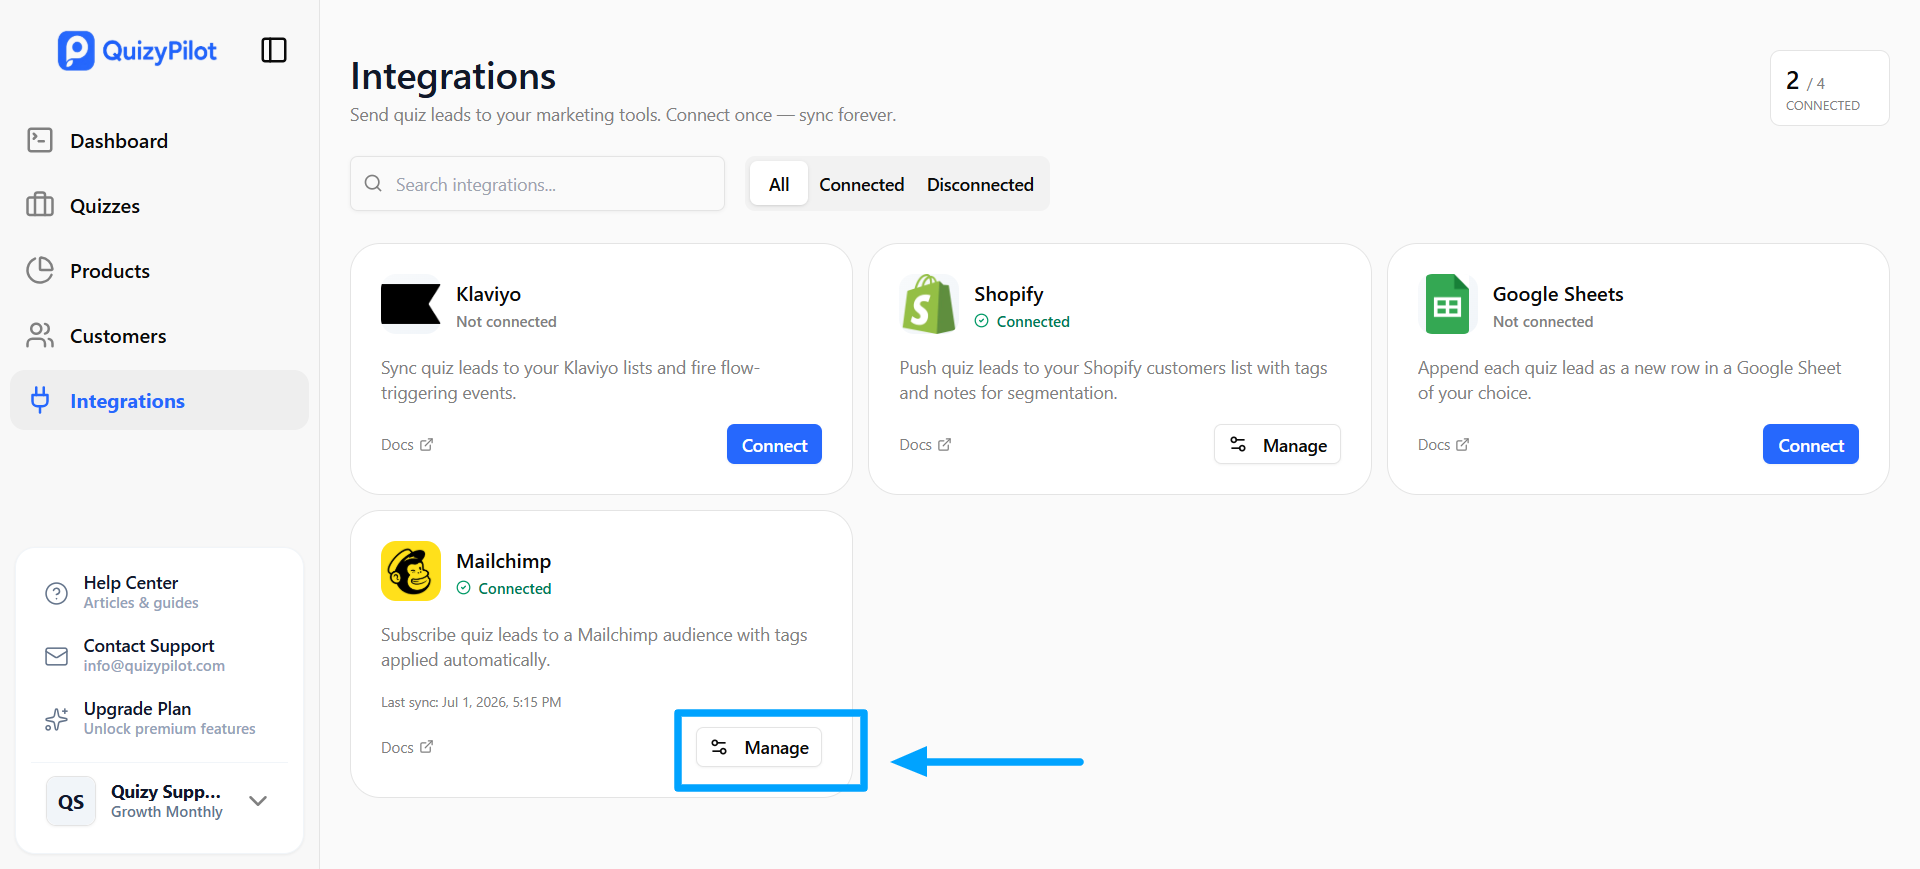Screen dimensions: 1920x869
Task: Click the sliders icon on Mailchimp Manage button
Action: click(719, 747)
